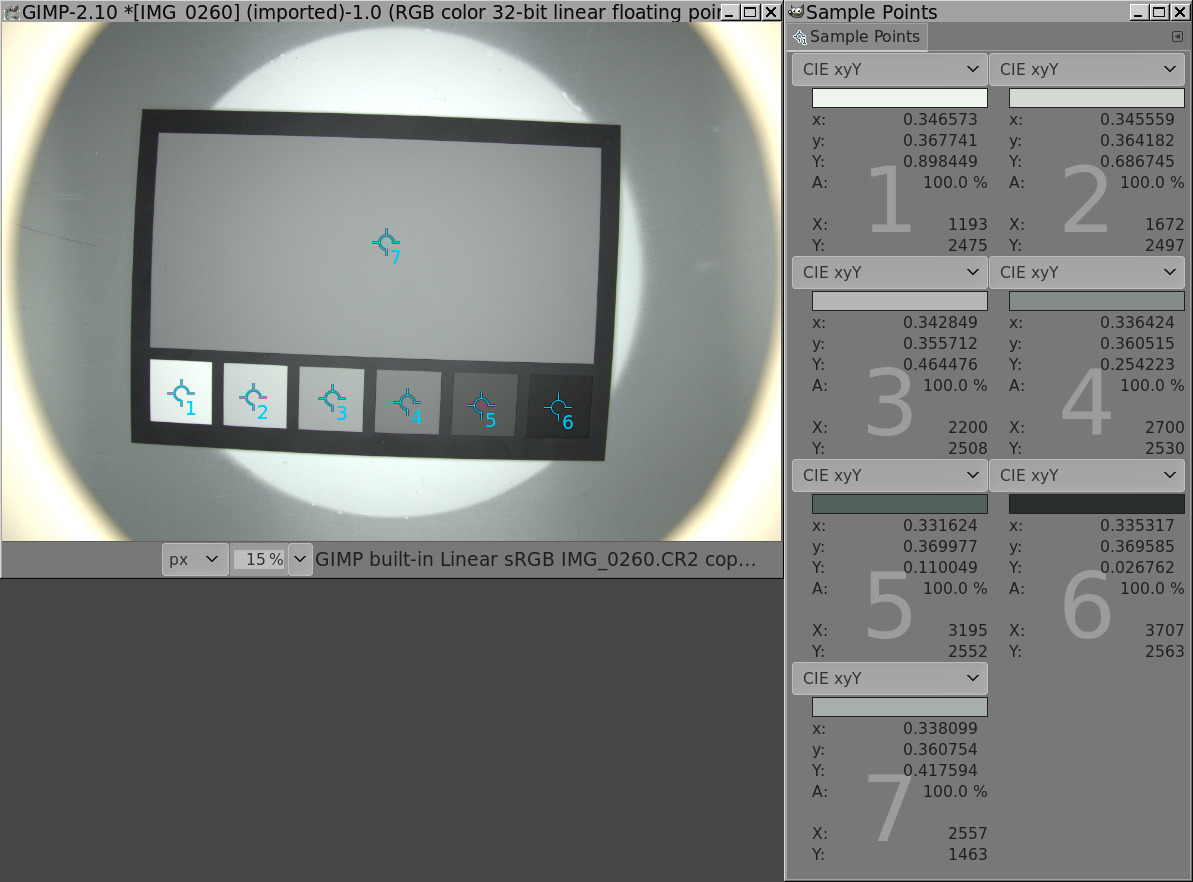Select the Sample Points tab

[857, 37]
